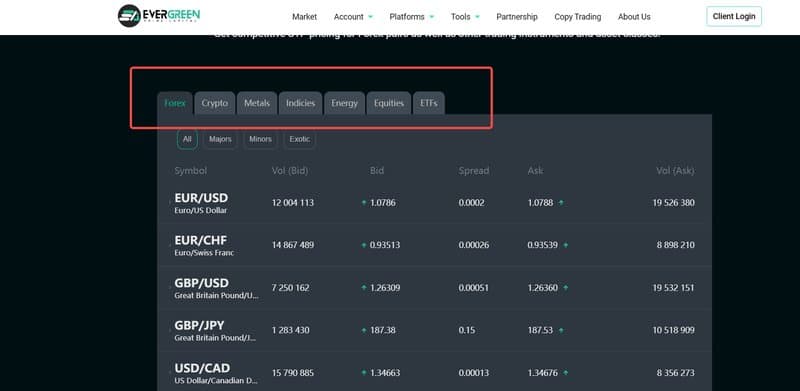Switch to the ETFs tab
The width and height of the screenshot is (800, 391).
click(x=429, y=103)
